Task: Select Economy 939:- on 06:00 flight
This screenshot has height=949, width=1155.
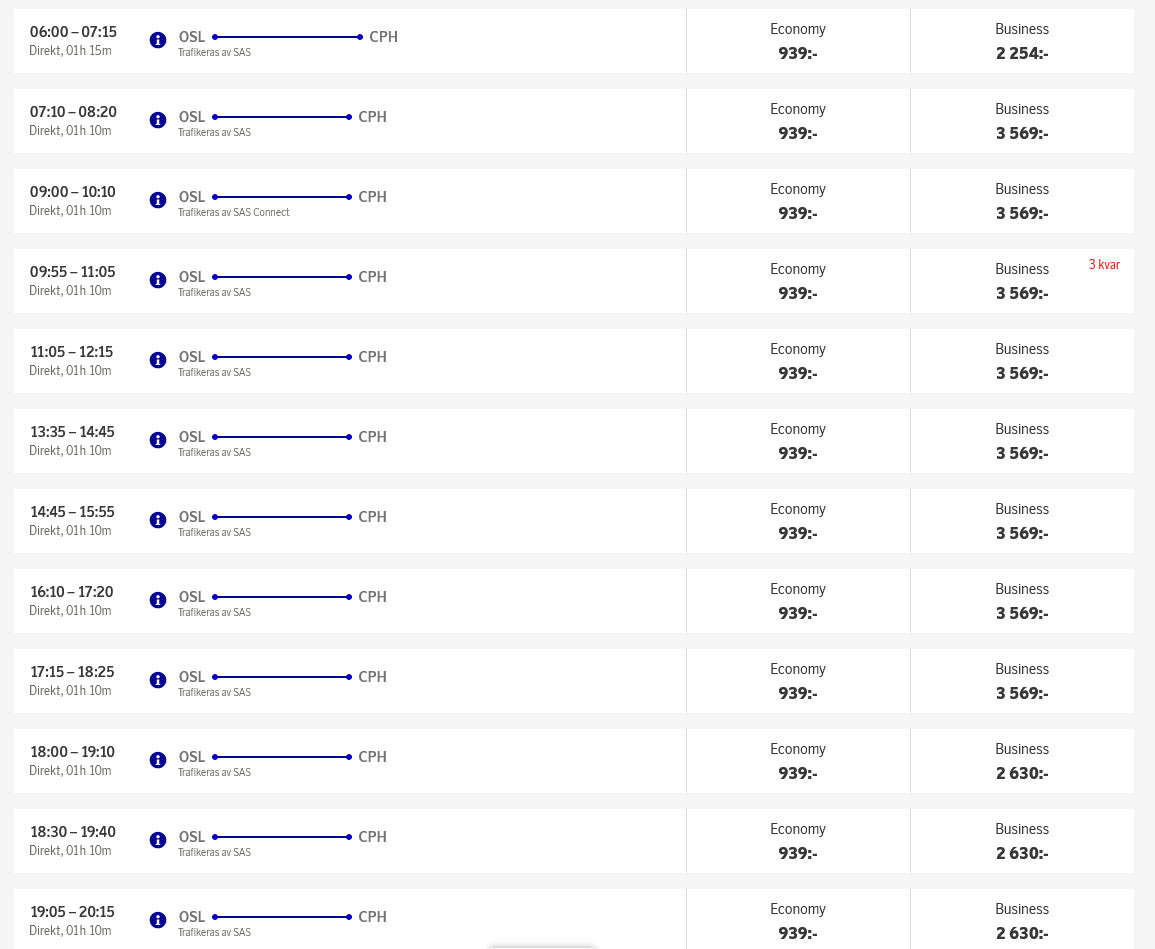Action: 798,42
